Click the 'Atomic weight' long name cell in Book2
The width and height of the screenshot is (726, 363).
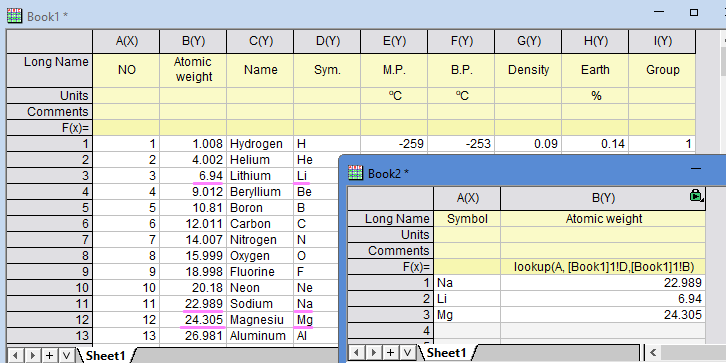tap(603, 219)
